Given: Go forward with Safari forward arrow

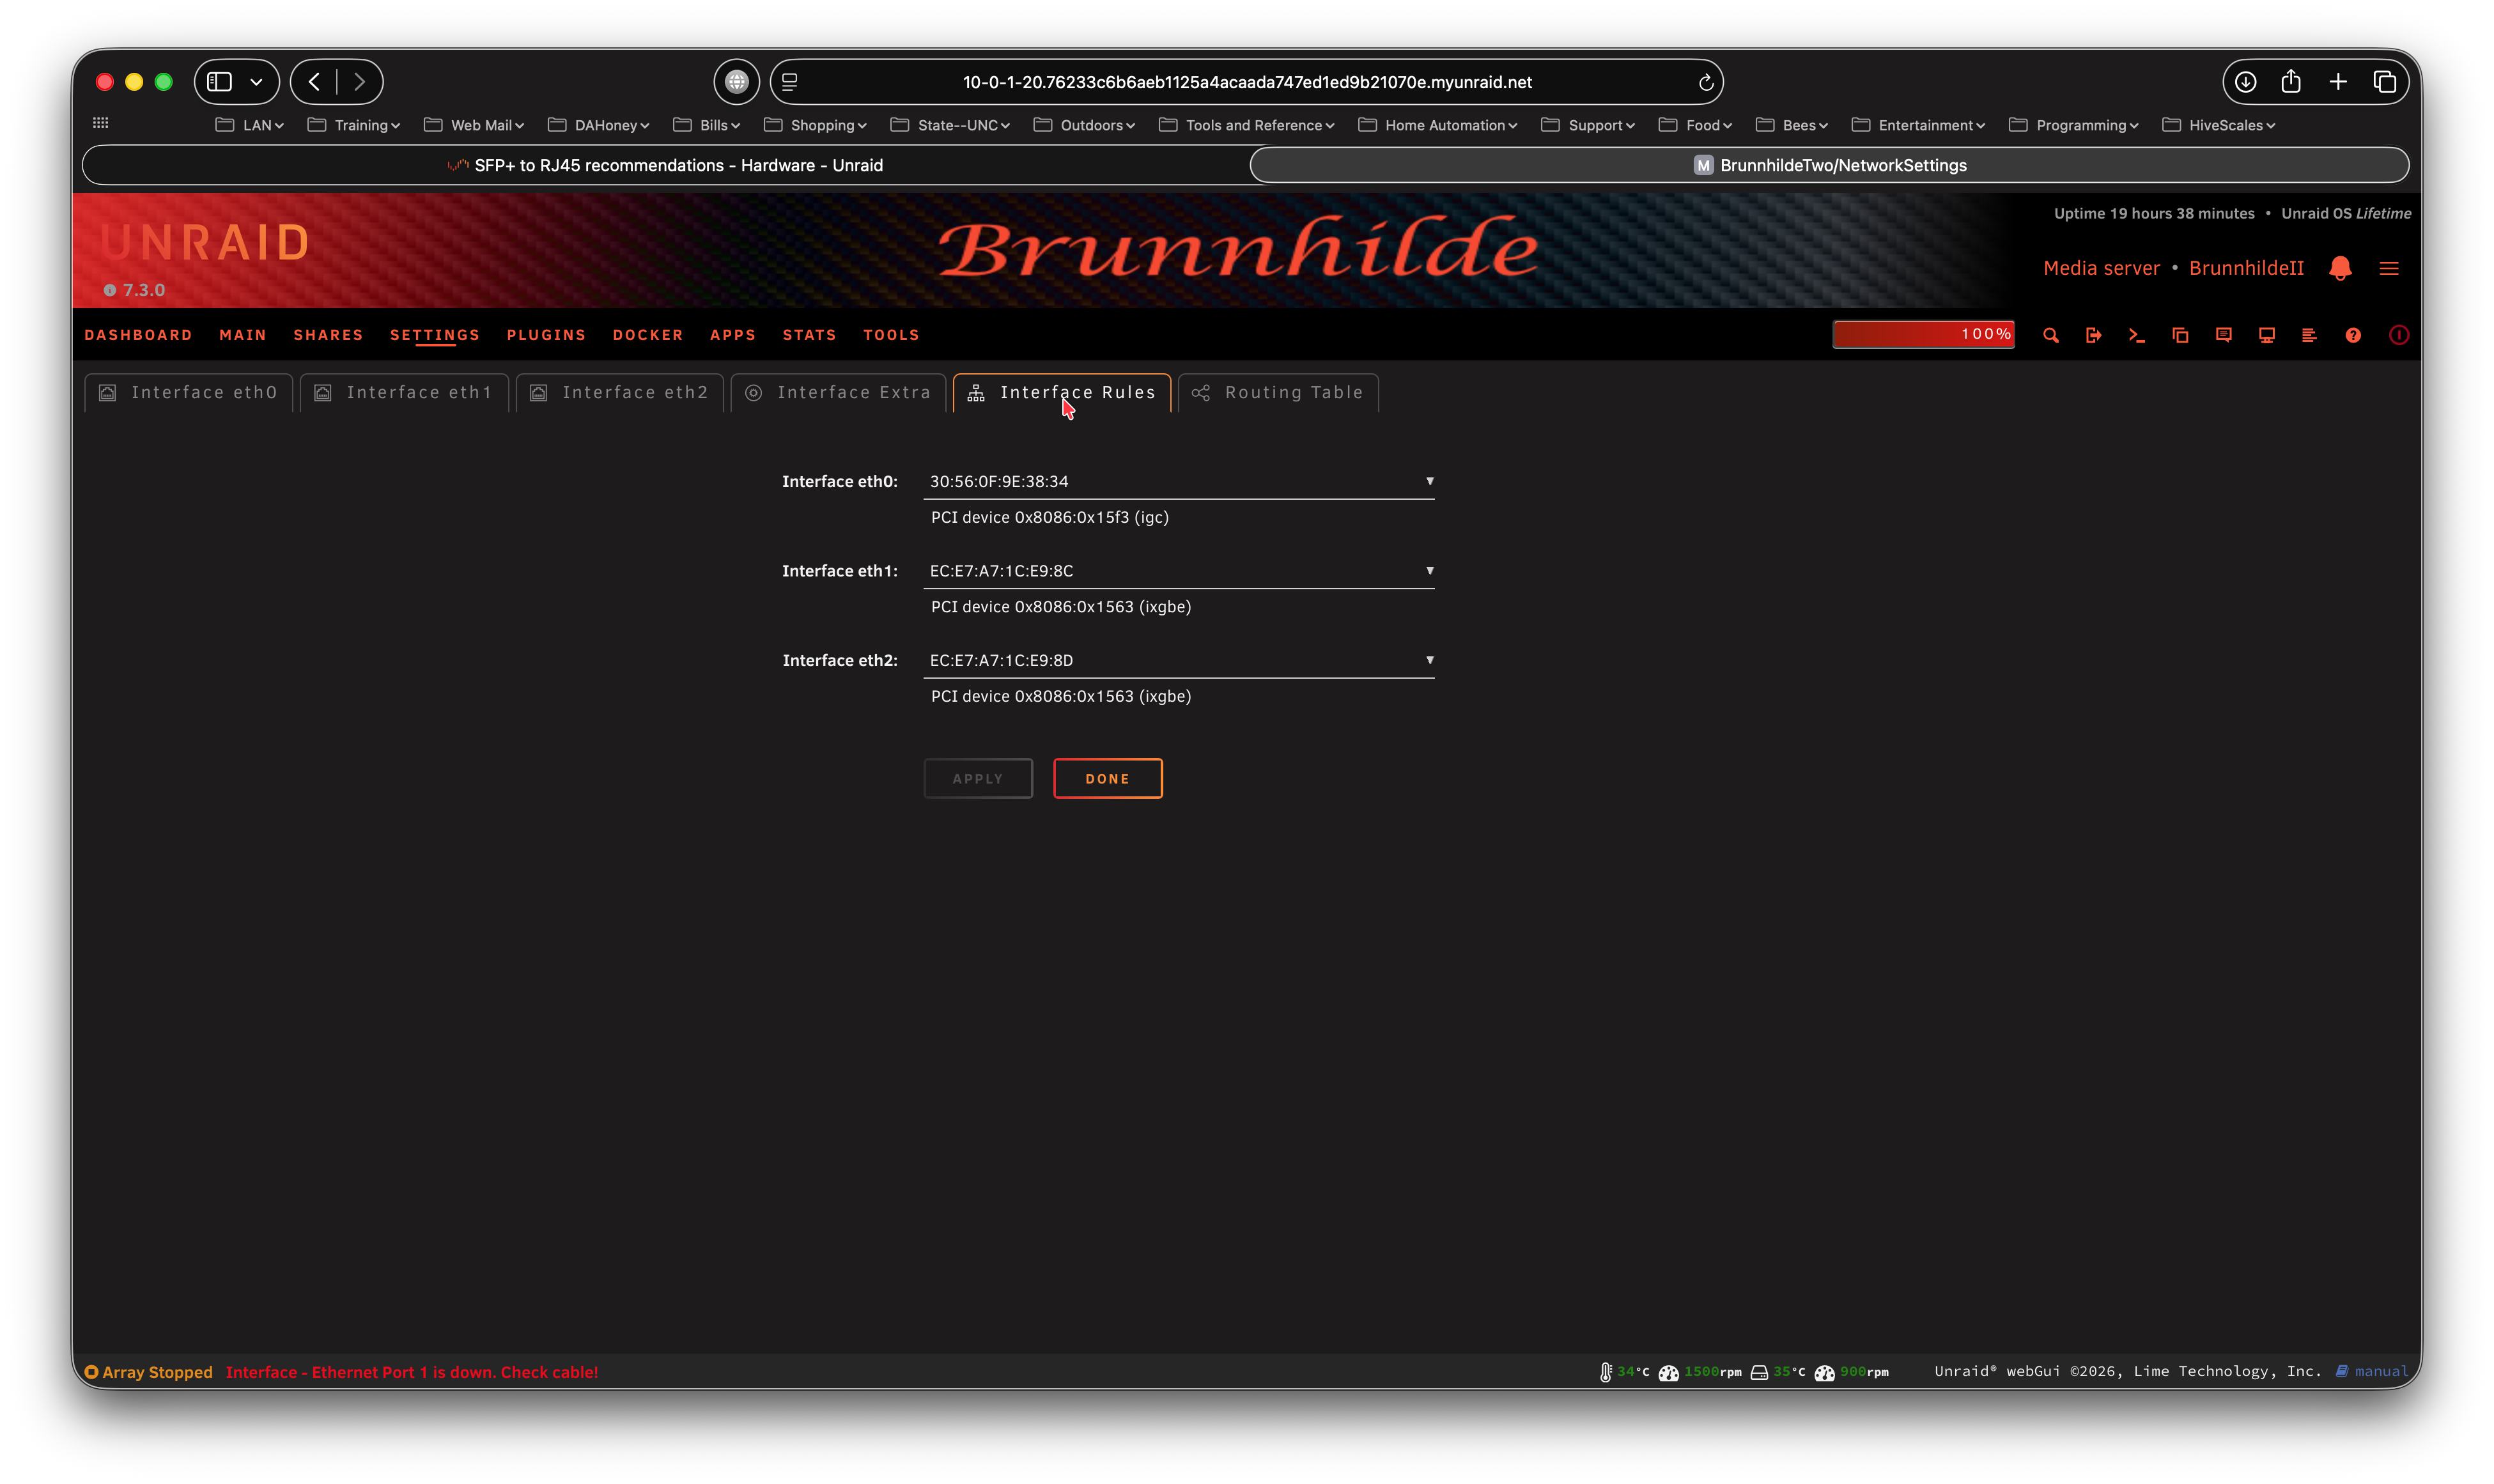Looking at the screenshot, I should tap(359, 82).
